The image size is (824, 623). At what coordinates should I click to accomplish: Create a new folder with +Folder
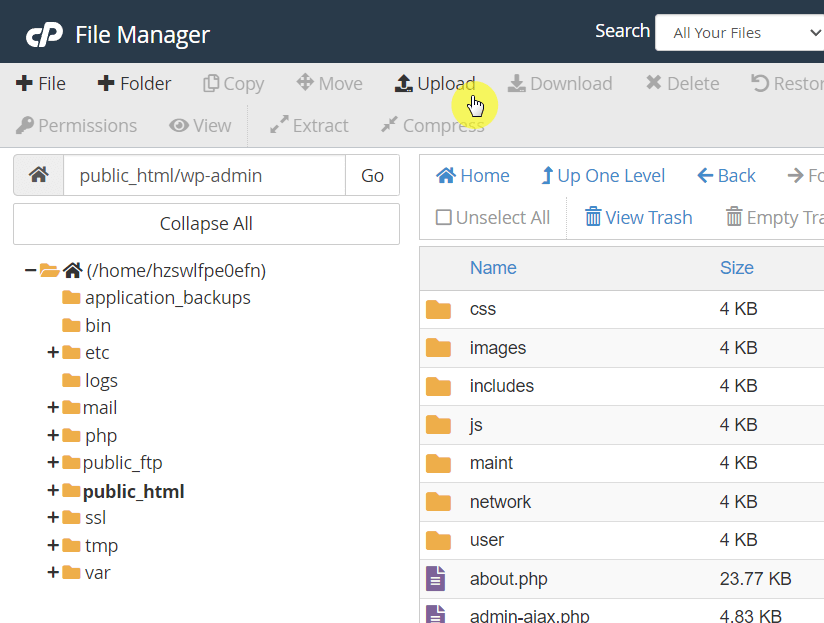134,84
